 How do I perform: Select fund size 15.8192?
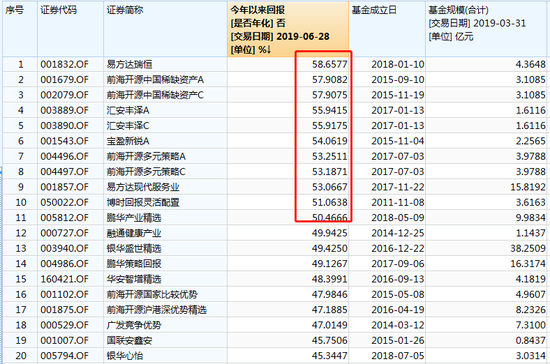click(x=528, y=187)
